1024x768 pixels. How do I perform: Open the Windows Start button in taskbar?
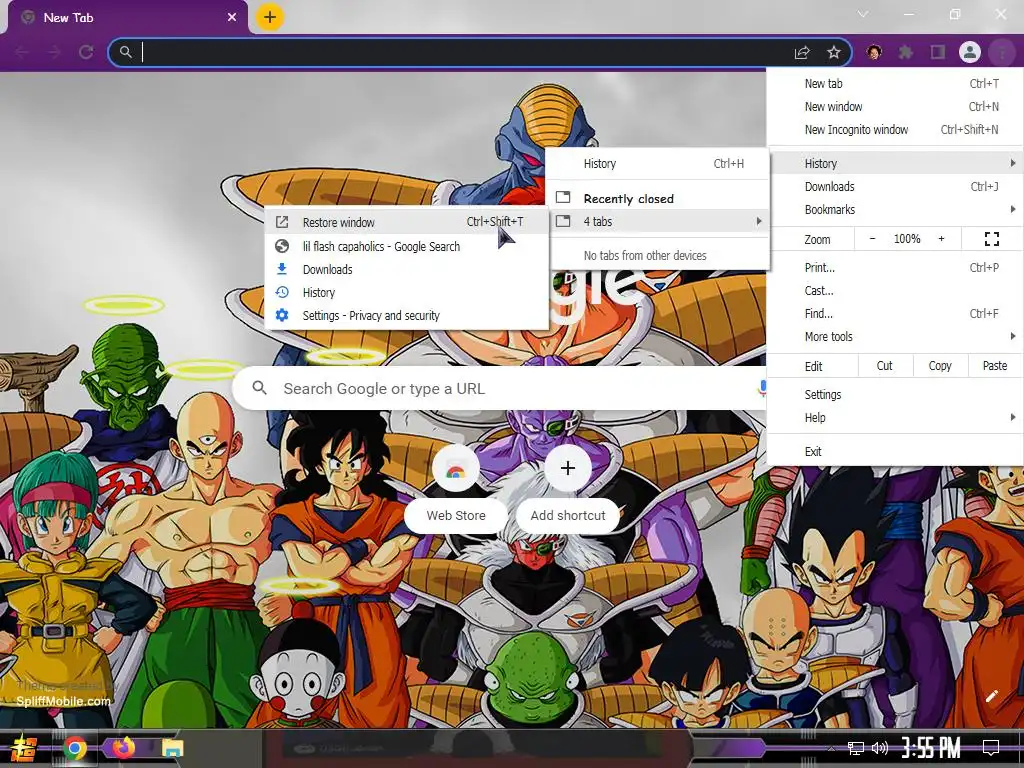point(24,748)
